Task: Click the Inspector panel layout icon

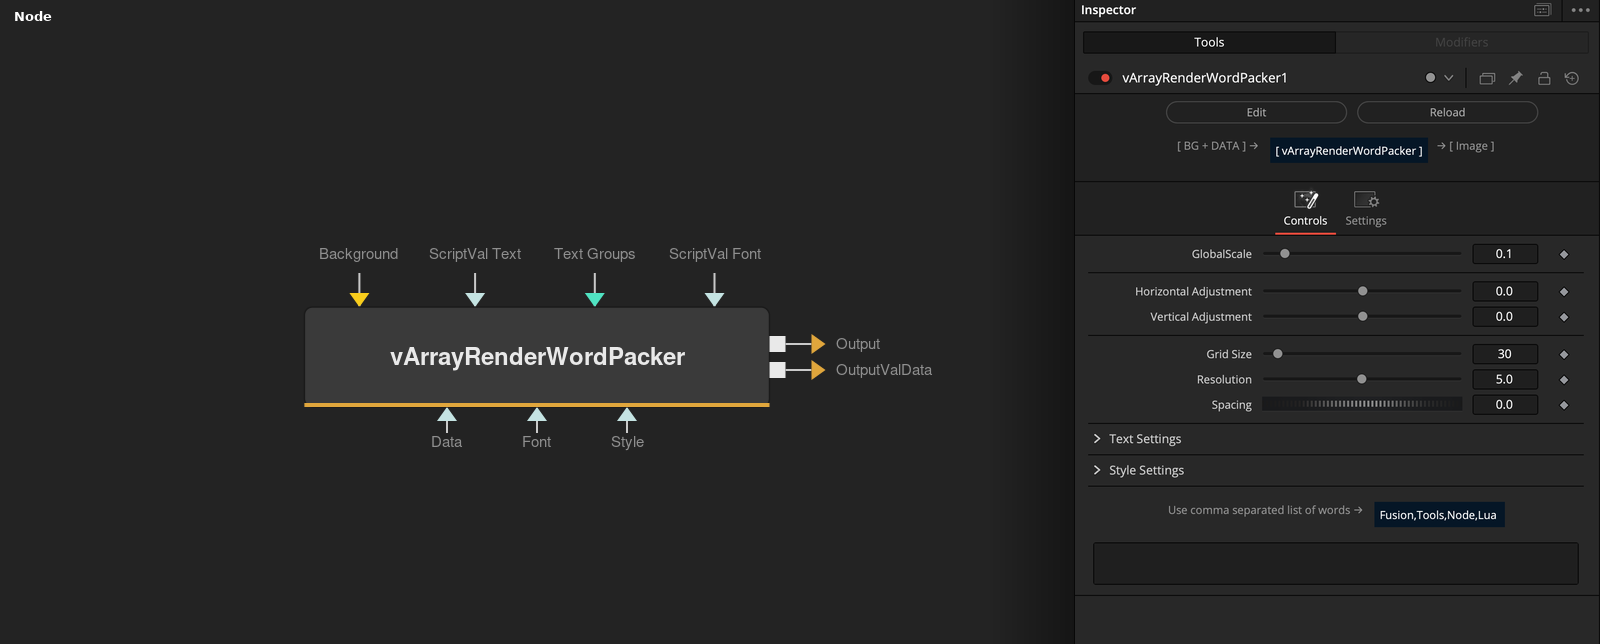Action: 1542,10
